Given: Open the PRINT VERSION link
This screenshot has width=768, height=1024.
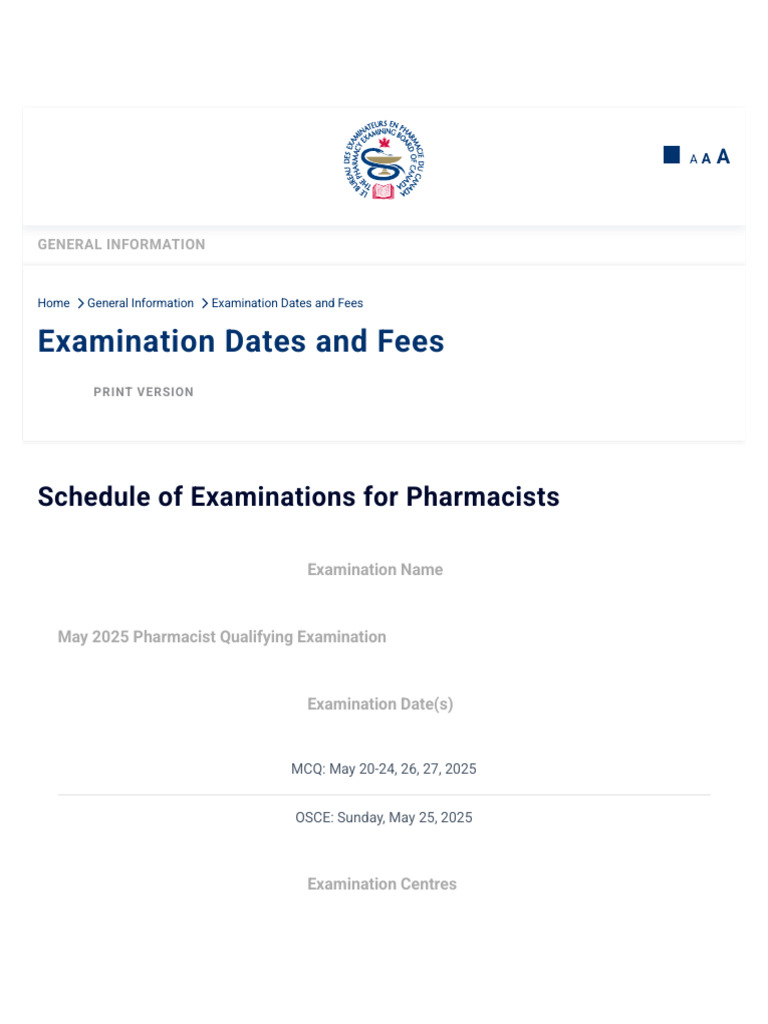Looking at the screenshot, I should click(143, 392).
